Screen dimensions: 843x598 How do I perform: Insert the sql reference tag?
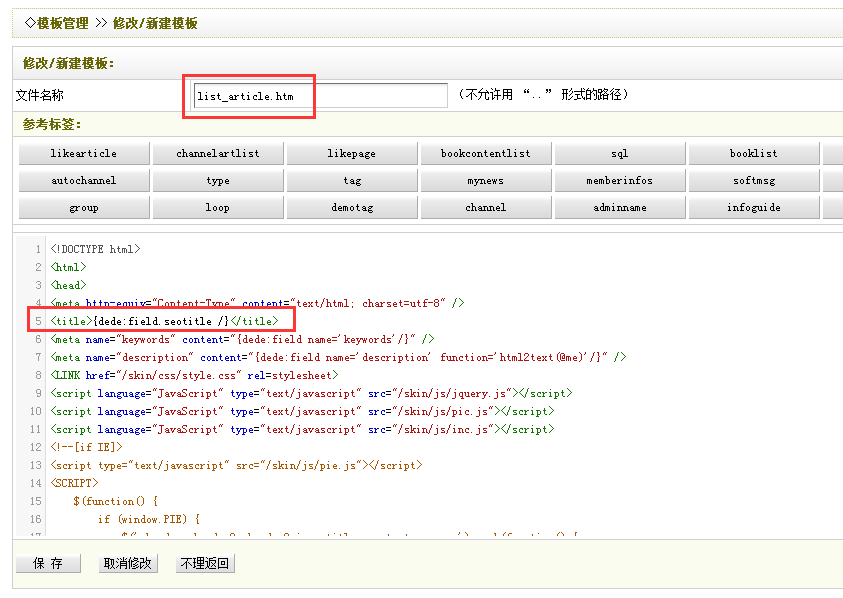[x=620, y=153]
